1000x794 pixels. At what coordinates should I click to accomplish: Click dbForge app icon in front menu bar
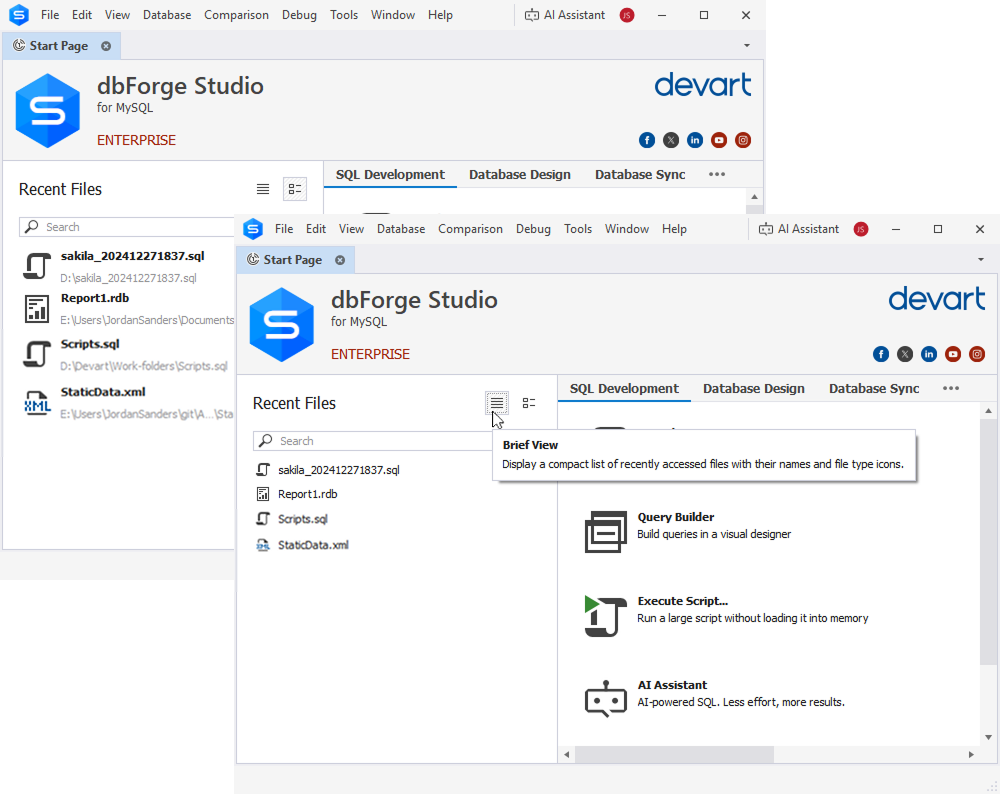click(x=253, y=229)
